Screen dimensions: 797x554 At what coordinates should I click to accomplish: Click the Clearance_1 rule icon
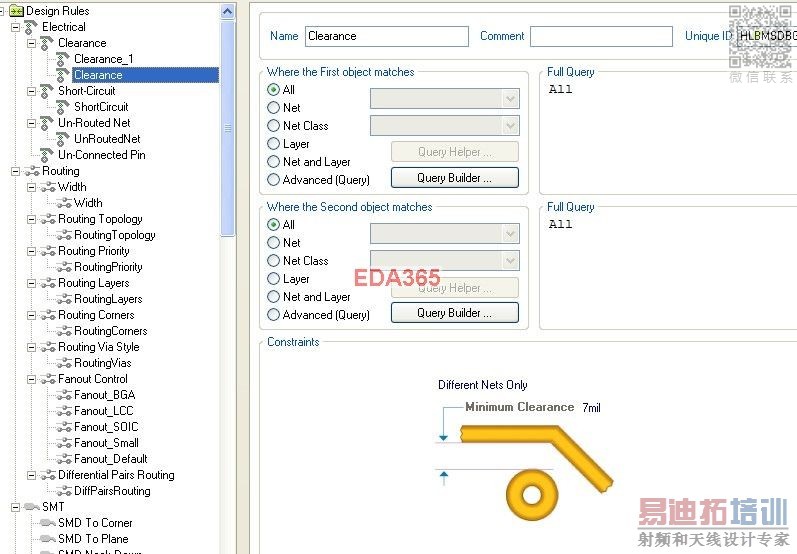coord(63,59)
